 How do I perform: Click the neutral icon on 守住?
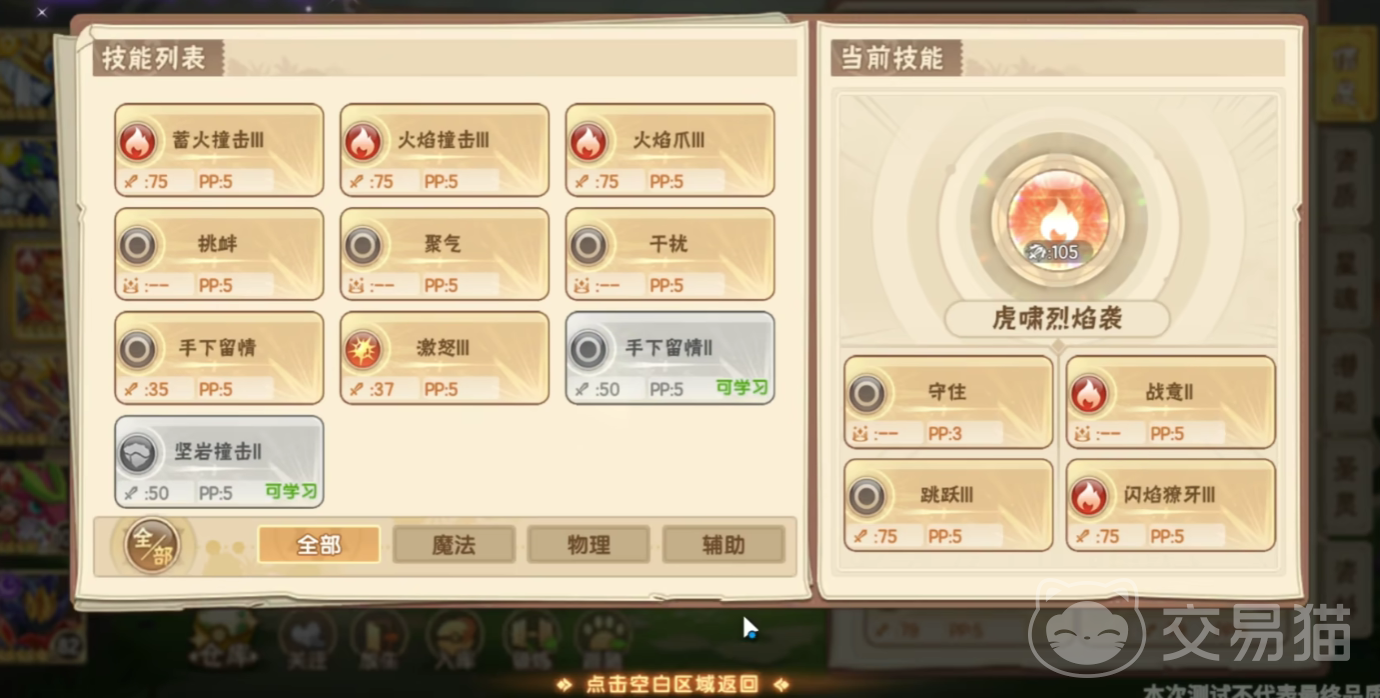(867, 394)
